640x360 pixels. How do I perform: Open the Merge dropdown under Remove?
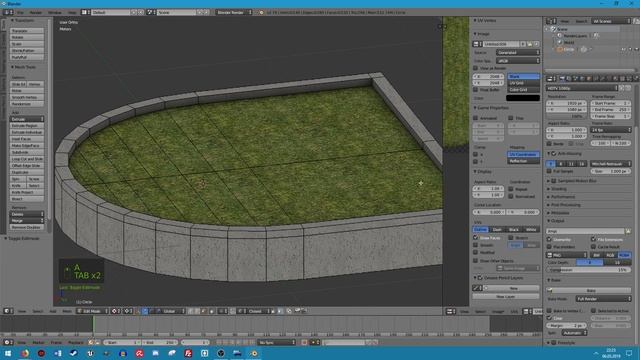[x=27, y=220]
